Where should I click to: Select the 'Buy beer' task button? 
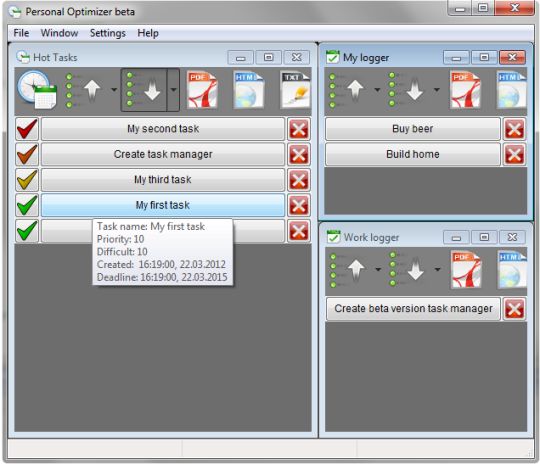pyautogui.click(x=413, y=129)
